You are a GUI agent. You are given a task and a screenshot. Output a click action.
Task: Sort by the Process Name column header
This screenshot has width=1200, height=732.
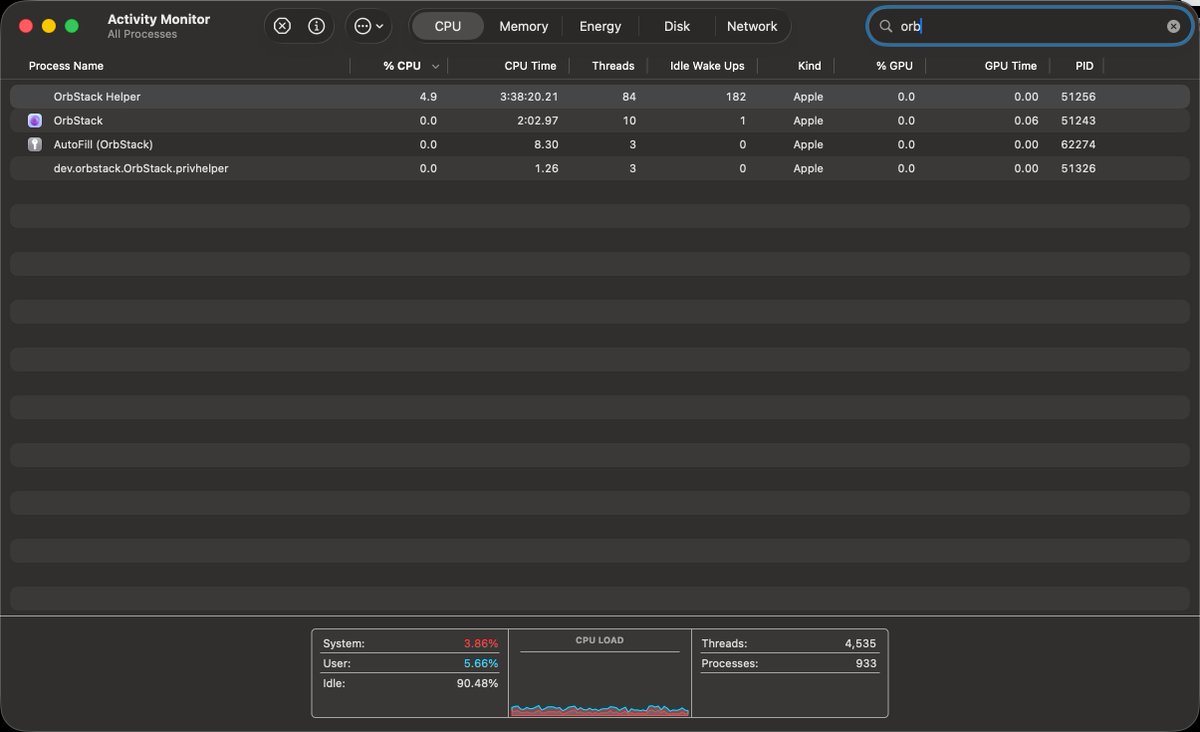point(66,66)
